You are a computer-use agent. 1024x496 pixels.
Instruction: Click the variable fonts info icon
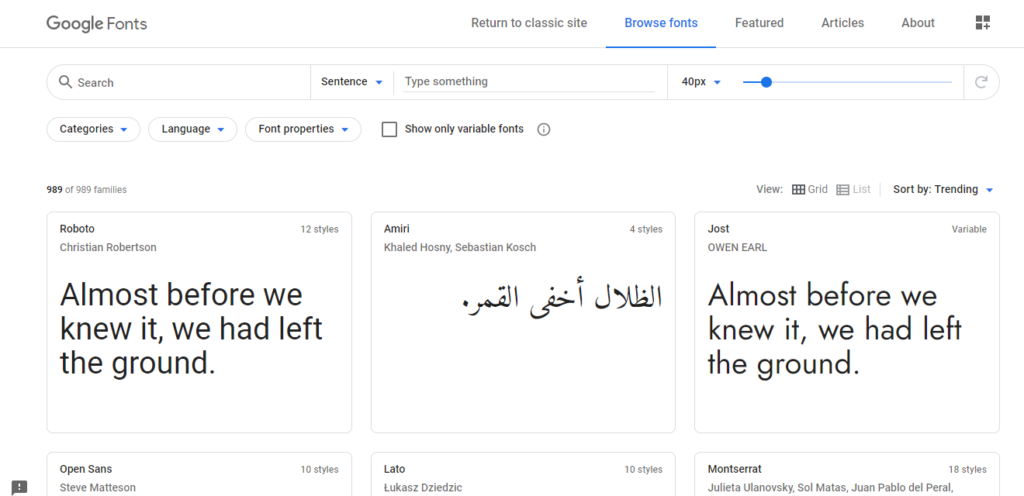pyautogui.click(x=544, y=129)
